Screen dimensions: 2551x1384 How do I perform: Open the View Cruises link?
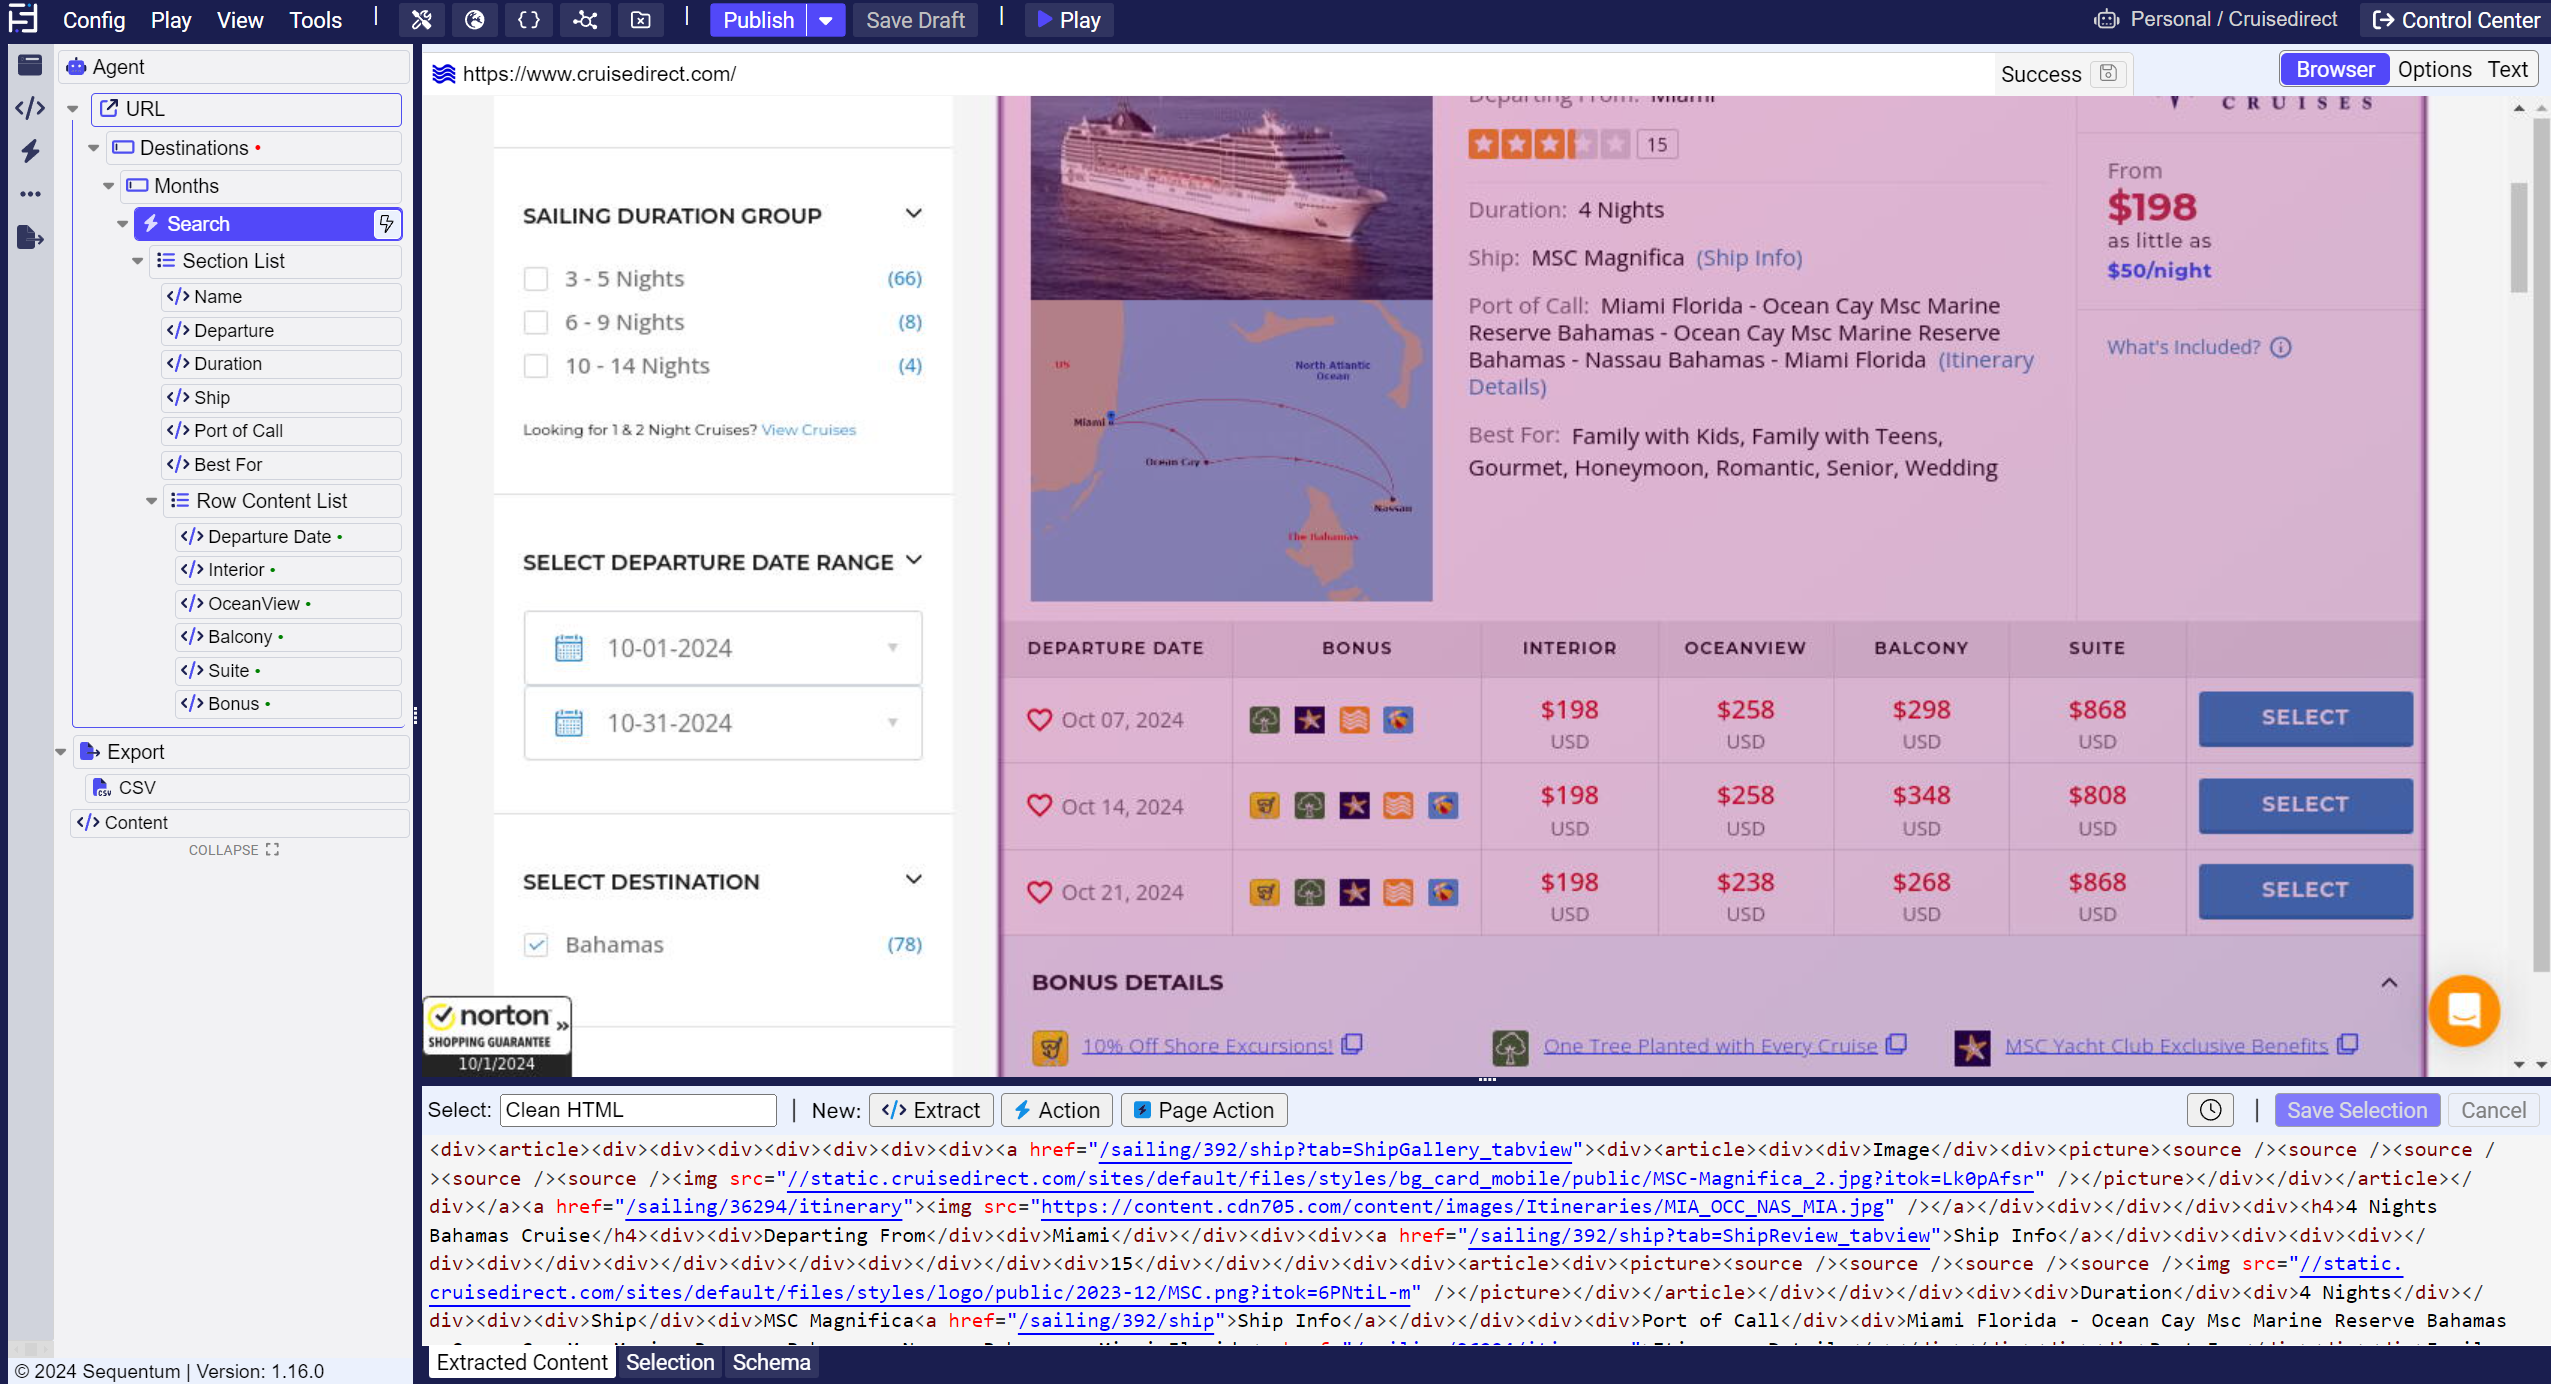pyautogui.click(x=808, y=430)
